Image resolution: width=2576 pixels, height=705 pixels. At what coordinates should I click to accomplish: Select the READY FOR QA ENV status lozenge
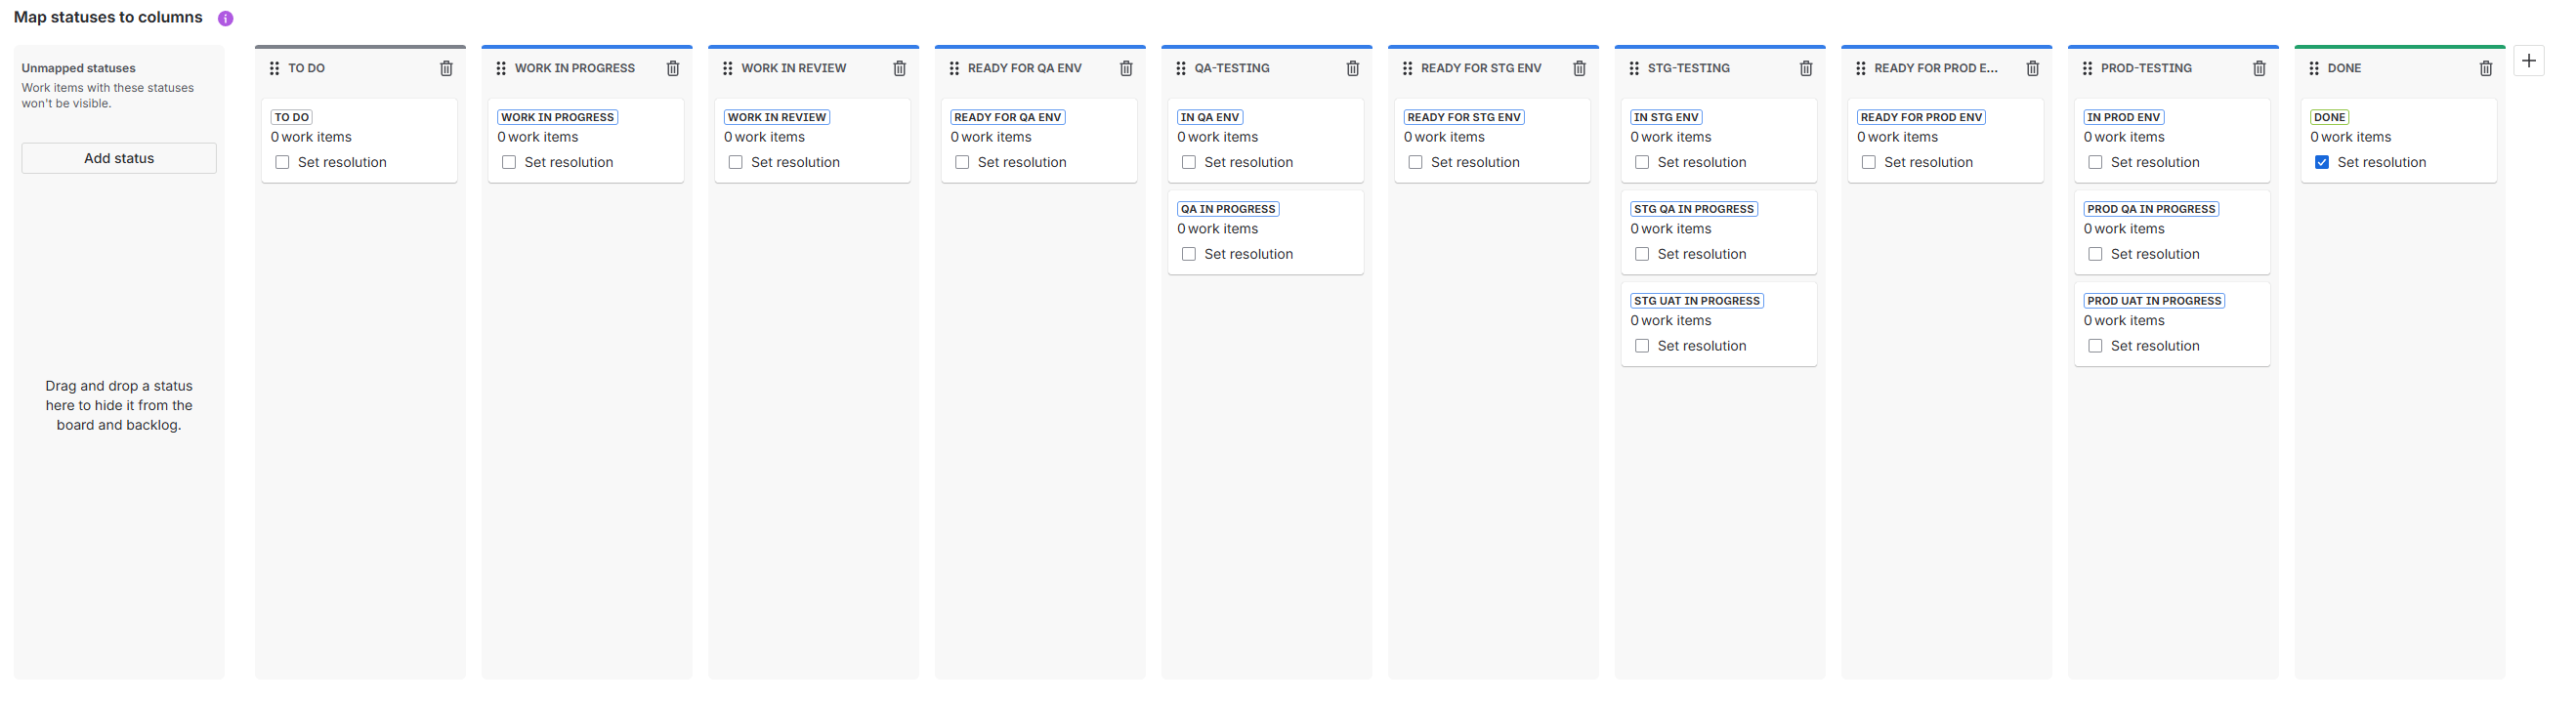point(1008,117)
